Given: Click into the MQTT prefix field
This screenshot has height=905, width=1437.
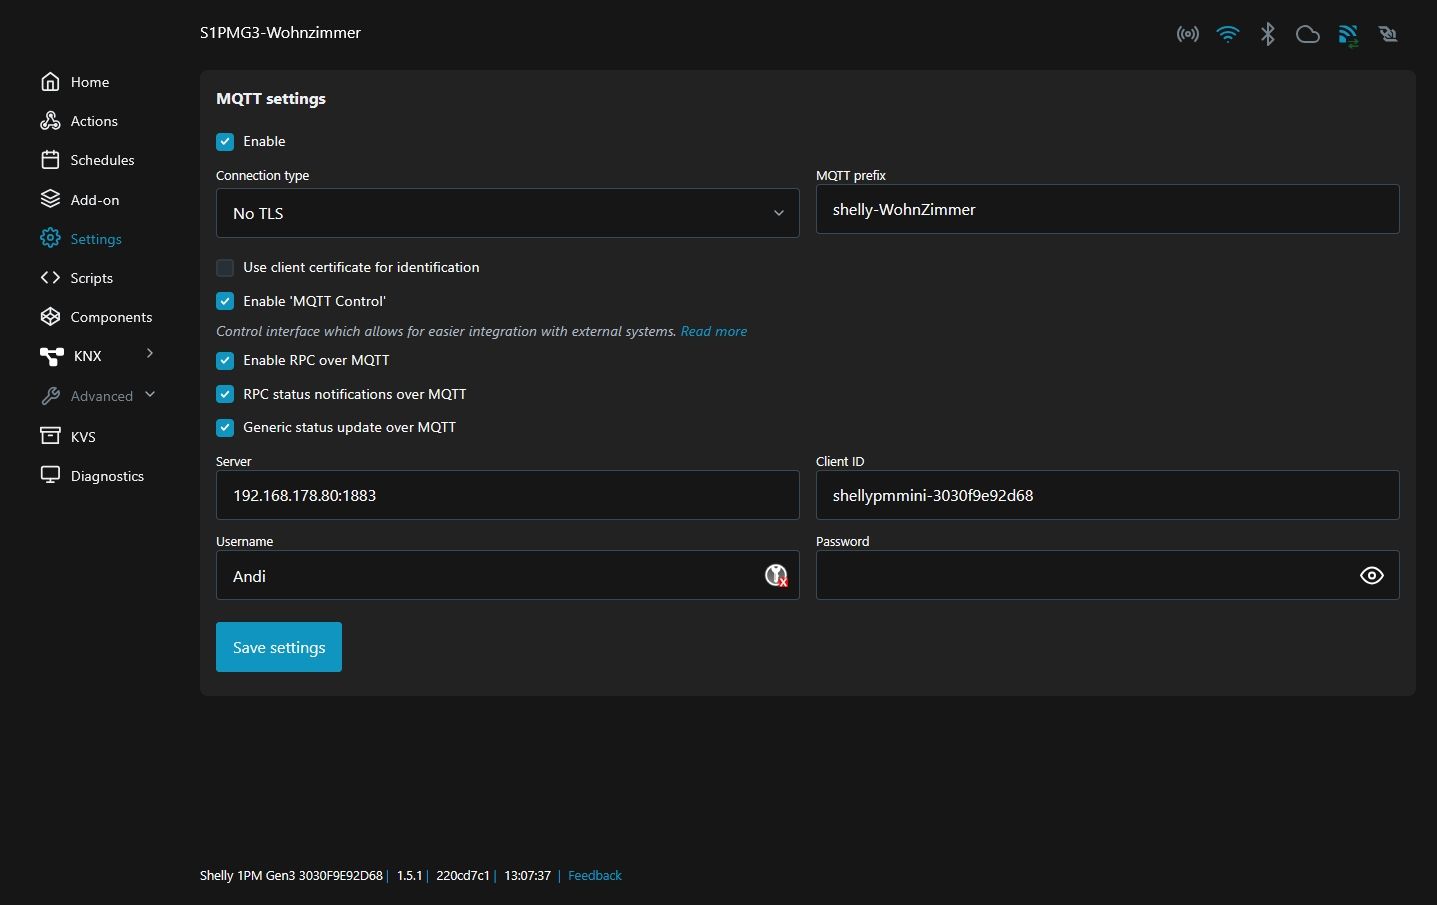Looking at the screenshot, I should (x=1107, y=210).
